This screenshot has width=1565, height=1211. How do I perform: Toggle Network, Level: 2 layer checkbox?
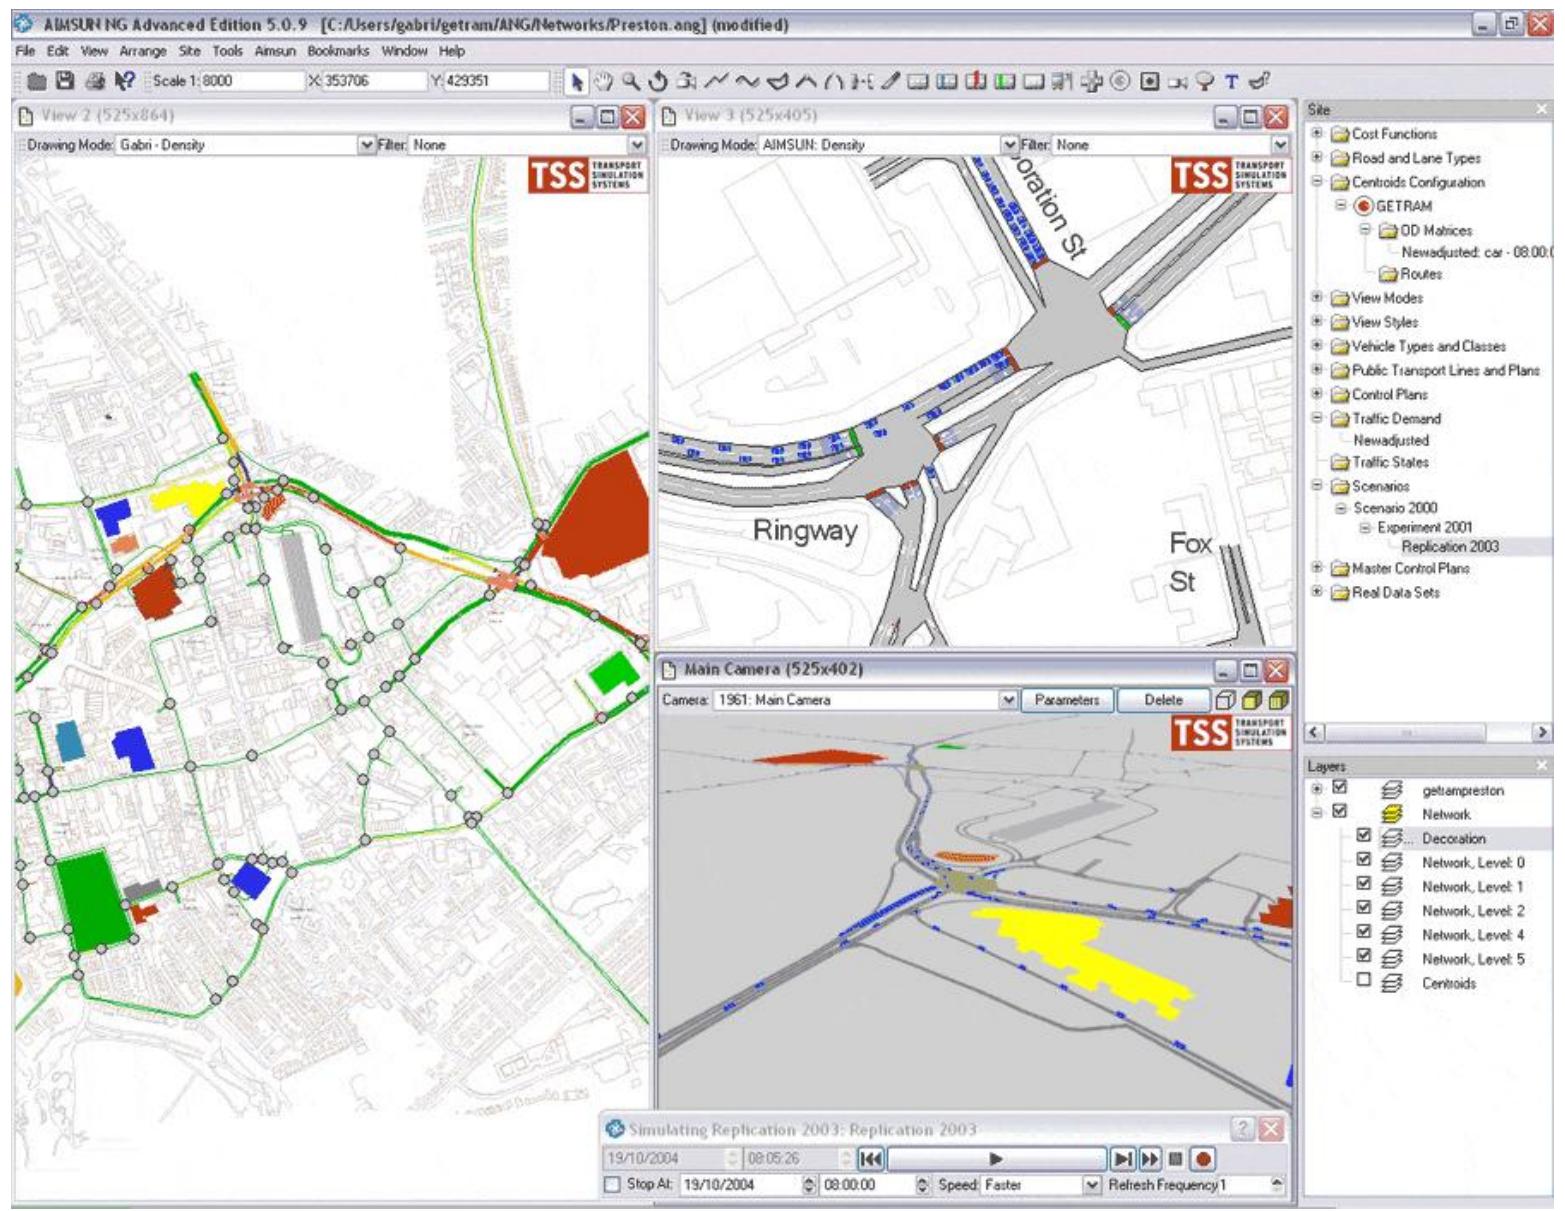1363,908
